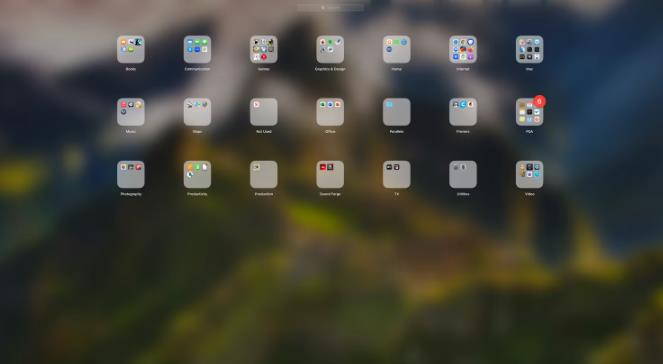Open the Games folder
This screenshot has height=364, width=663.
[264, 49]
